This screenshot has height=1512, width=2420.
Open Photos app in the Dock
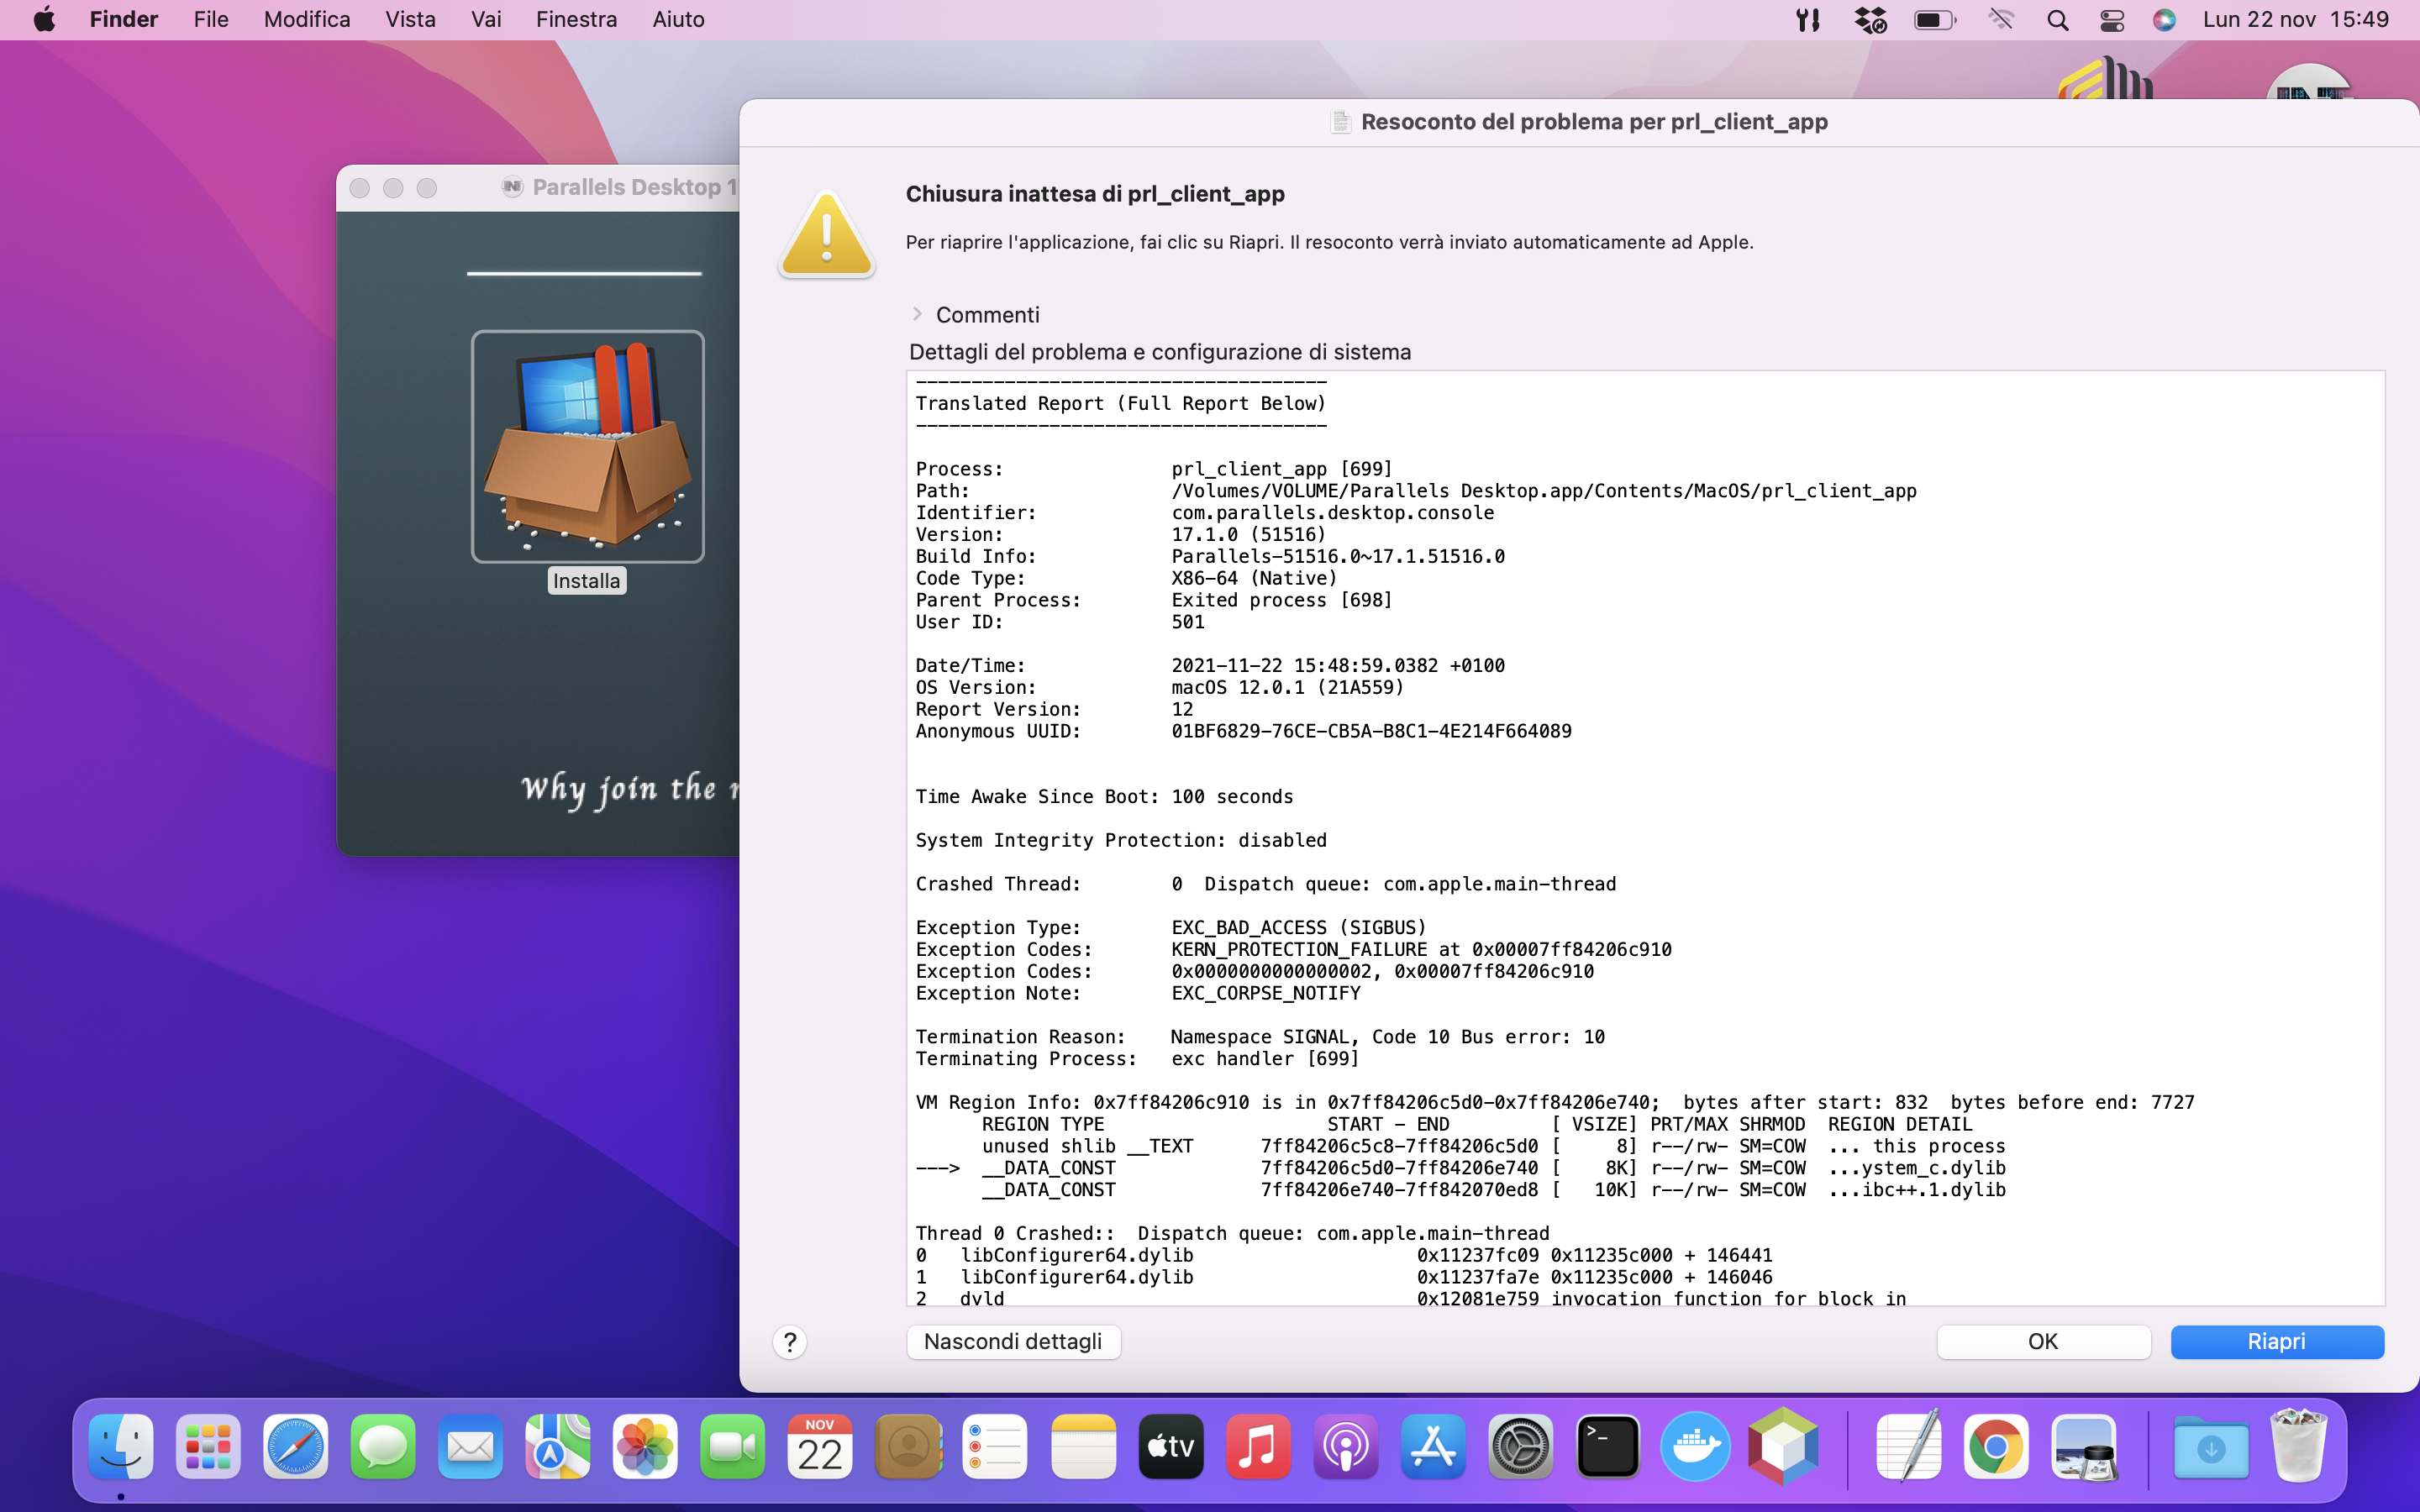[x=645, y=1446]
